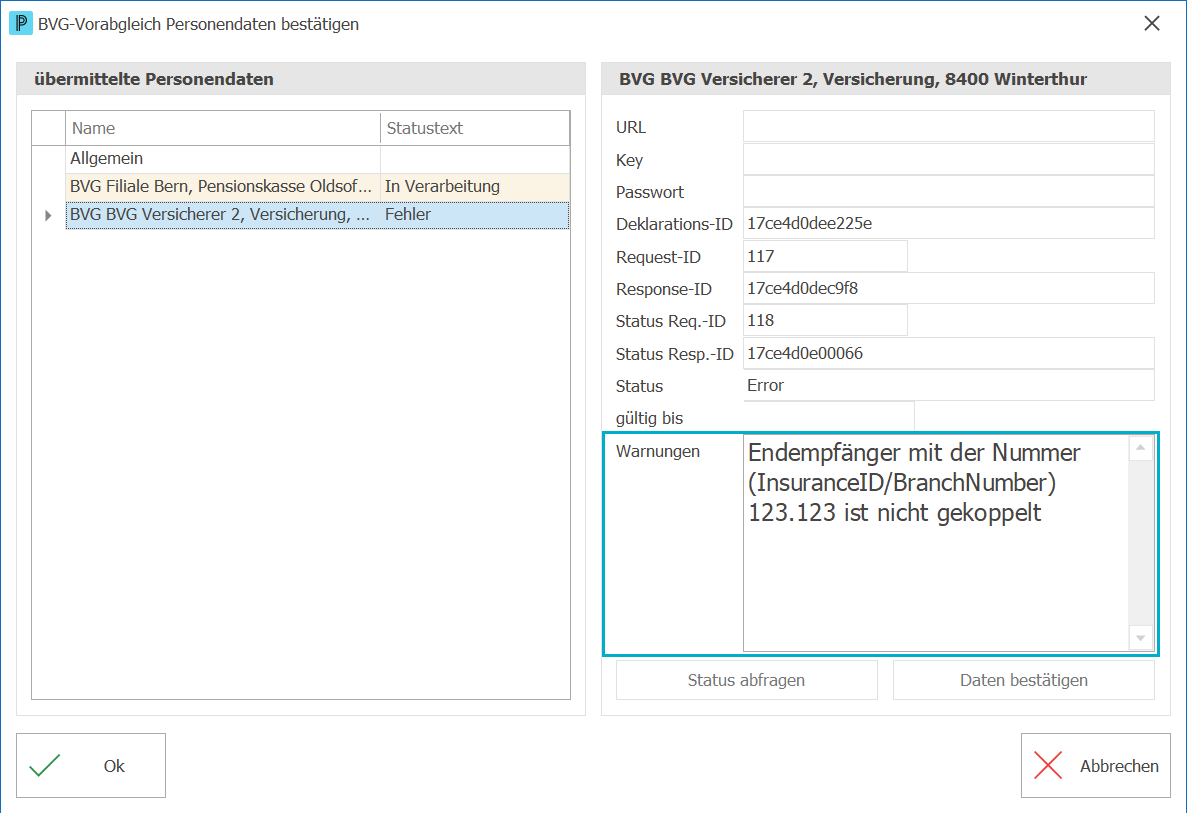
Task: Select the Allgemein row
Action: click(318, 158)
